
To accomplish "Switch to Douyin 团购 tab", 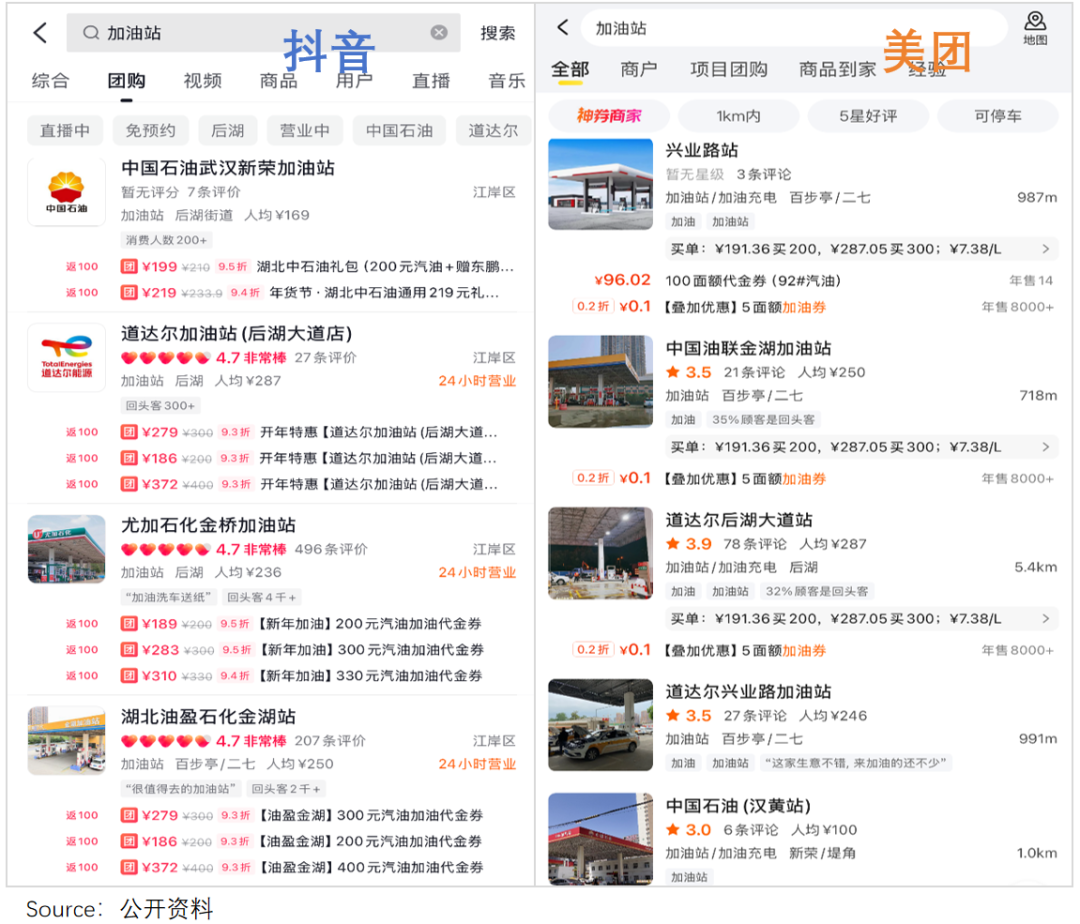I will 126,81.
